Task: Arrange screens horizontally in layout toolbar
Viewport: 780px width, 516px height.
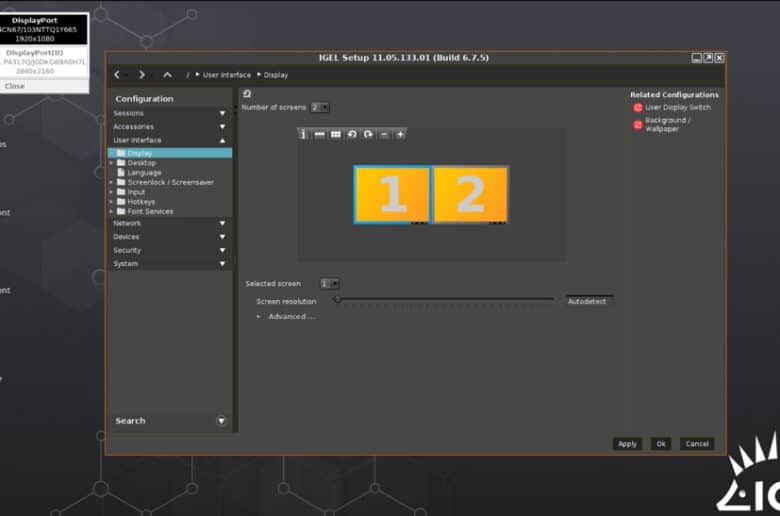Action: coord(319,134)
